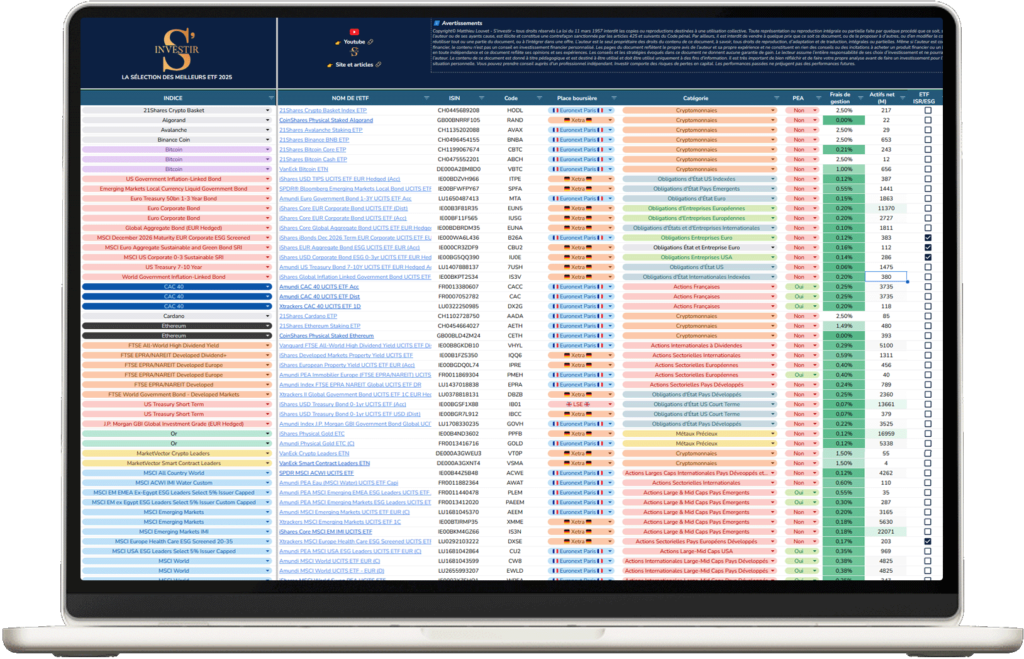Open the ISIN column filter icon
This screenshot has height=659, width=1024.
(x=481, y=98)
